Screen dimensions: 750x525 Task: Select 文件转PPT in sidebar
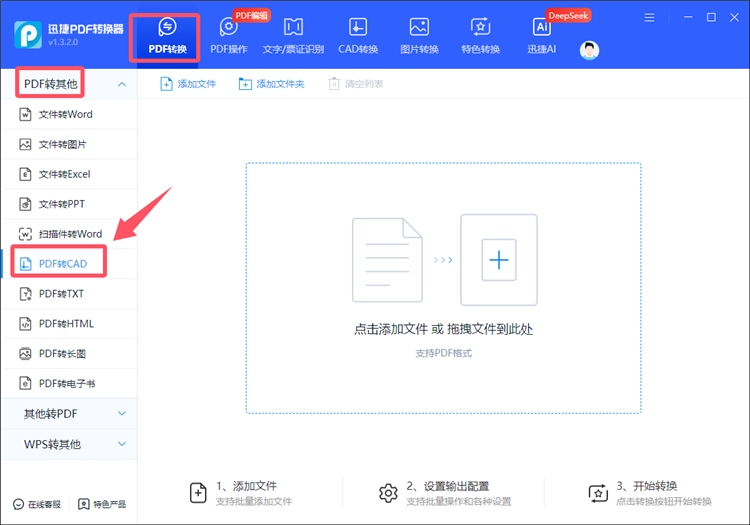pos(69,204)
